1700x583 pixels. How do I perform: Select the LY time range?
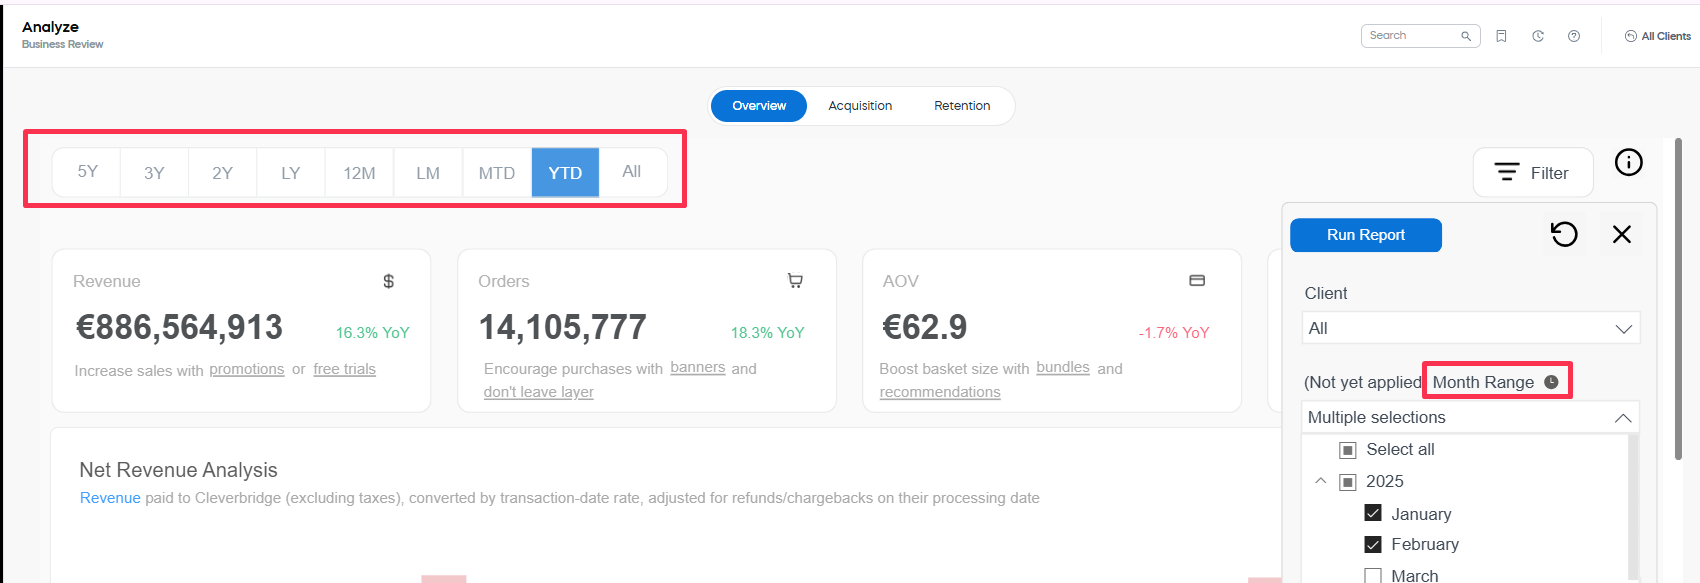[x=291, y=172]
